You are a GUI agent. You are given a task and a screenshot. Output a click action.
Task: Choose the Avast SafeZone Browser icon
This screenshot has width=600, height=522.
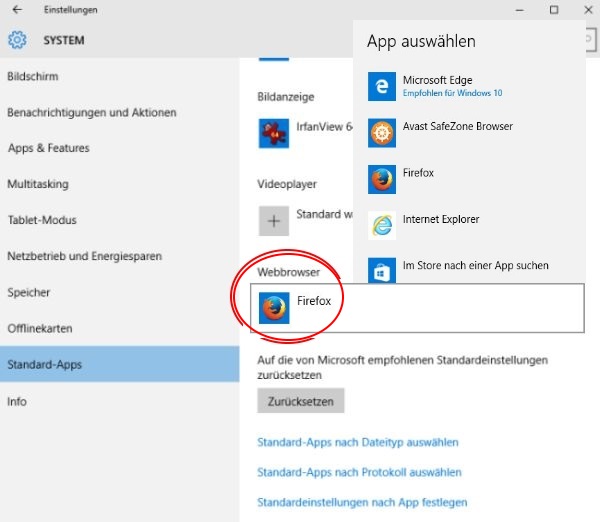382,133
